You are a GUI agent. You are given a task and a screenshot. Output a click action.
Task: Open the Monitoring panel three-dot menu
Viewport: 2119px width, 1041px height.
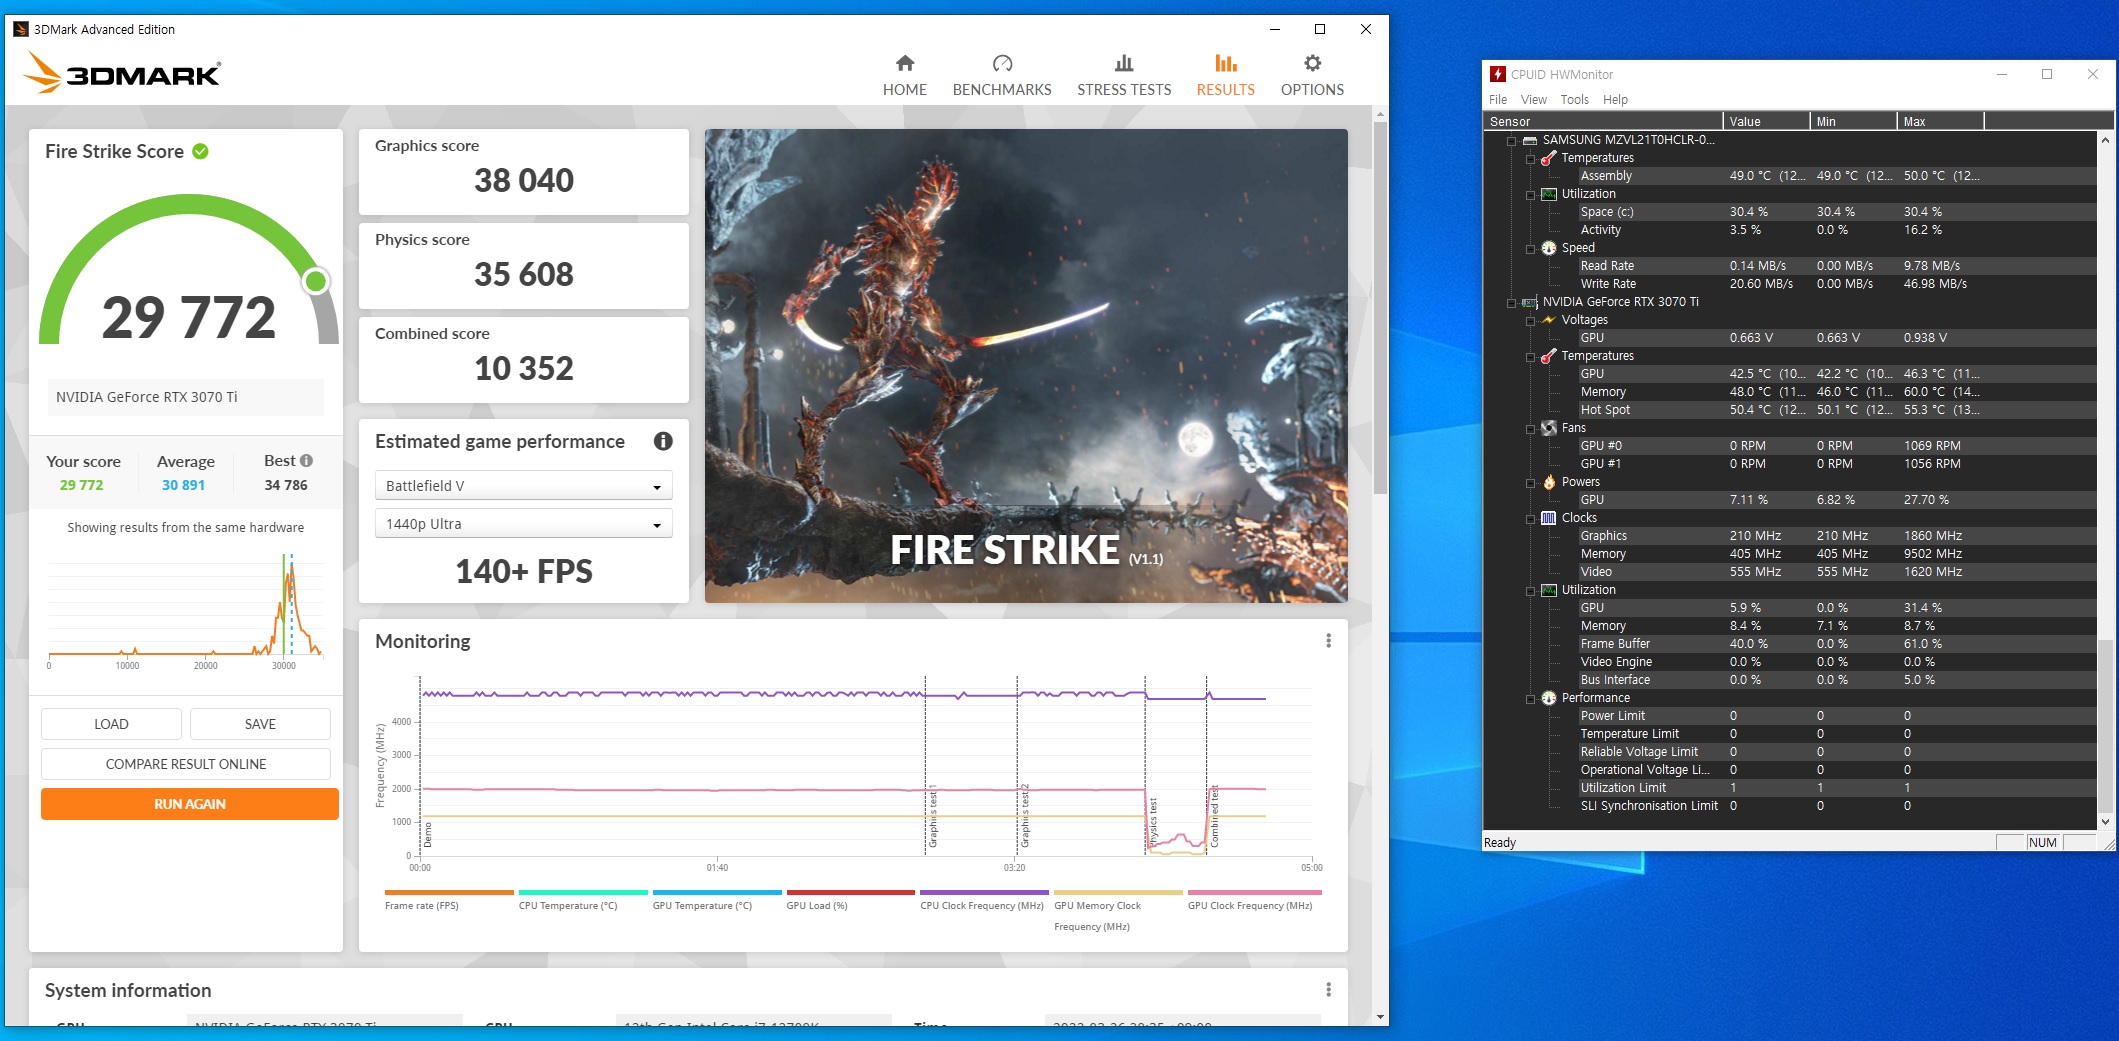point(1328,641)
